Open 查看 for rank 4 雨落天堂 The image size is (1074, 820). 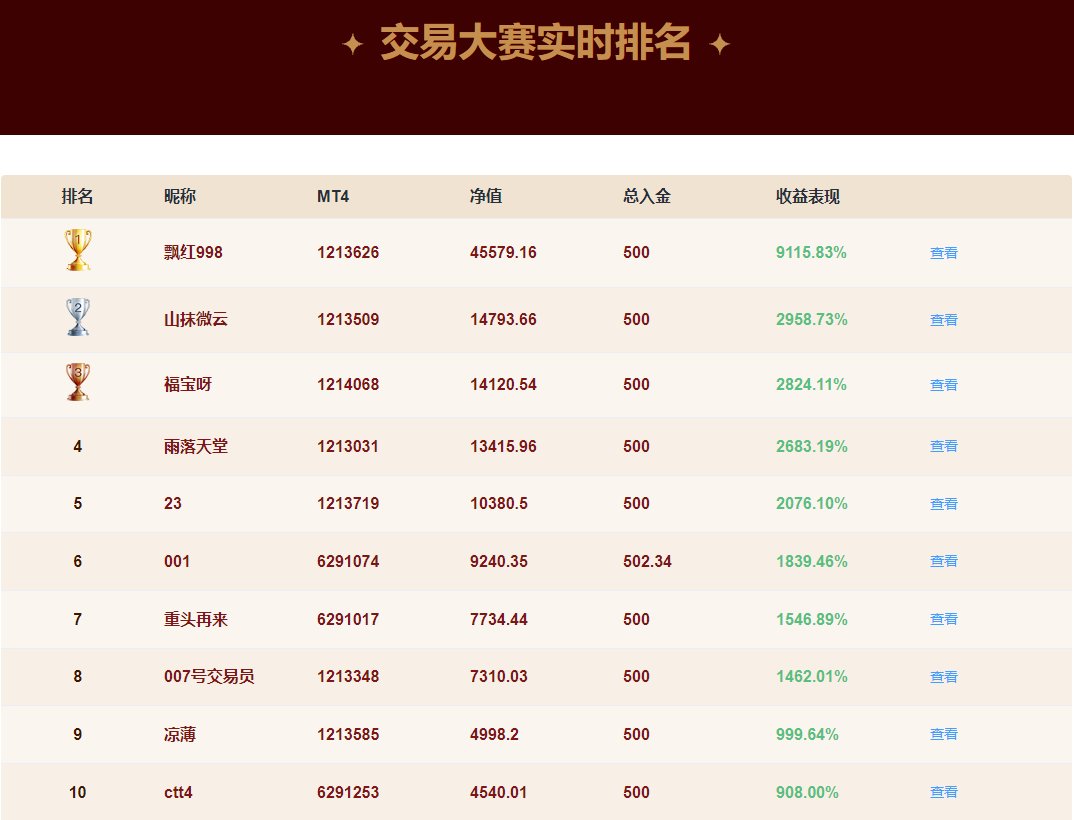tap(943, 446)
